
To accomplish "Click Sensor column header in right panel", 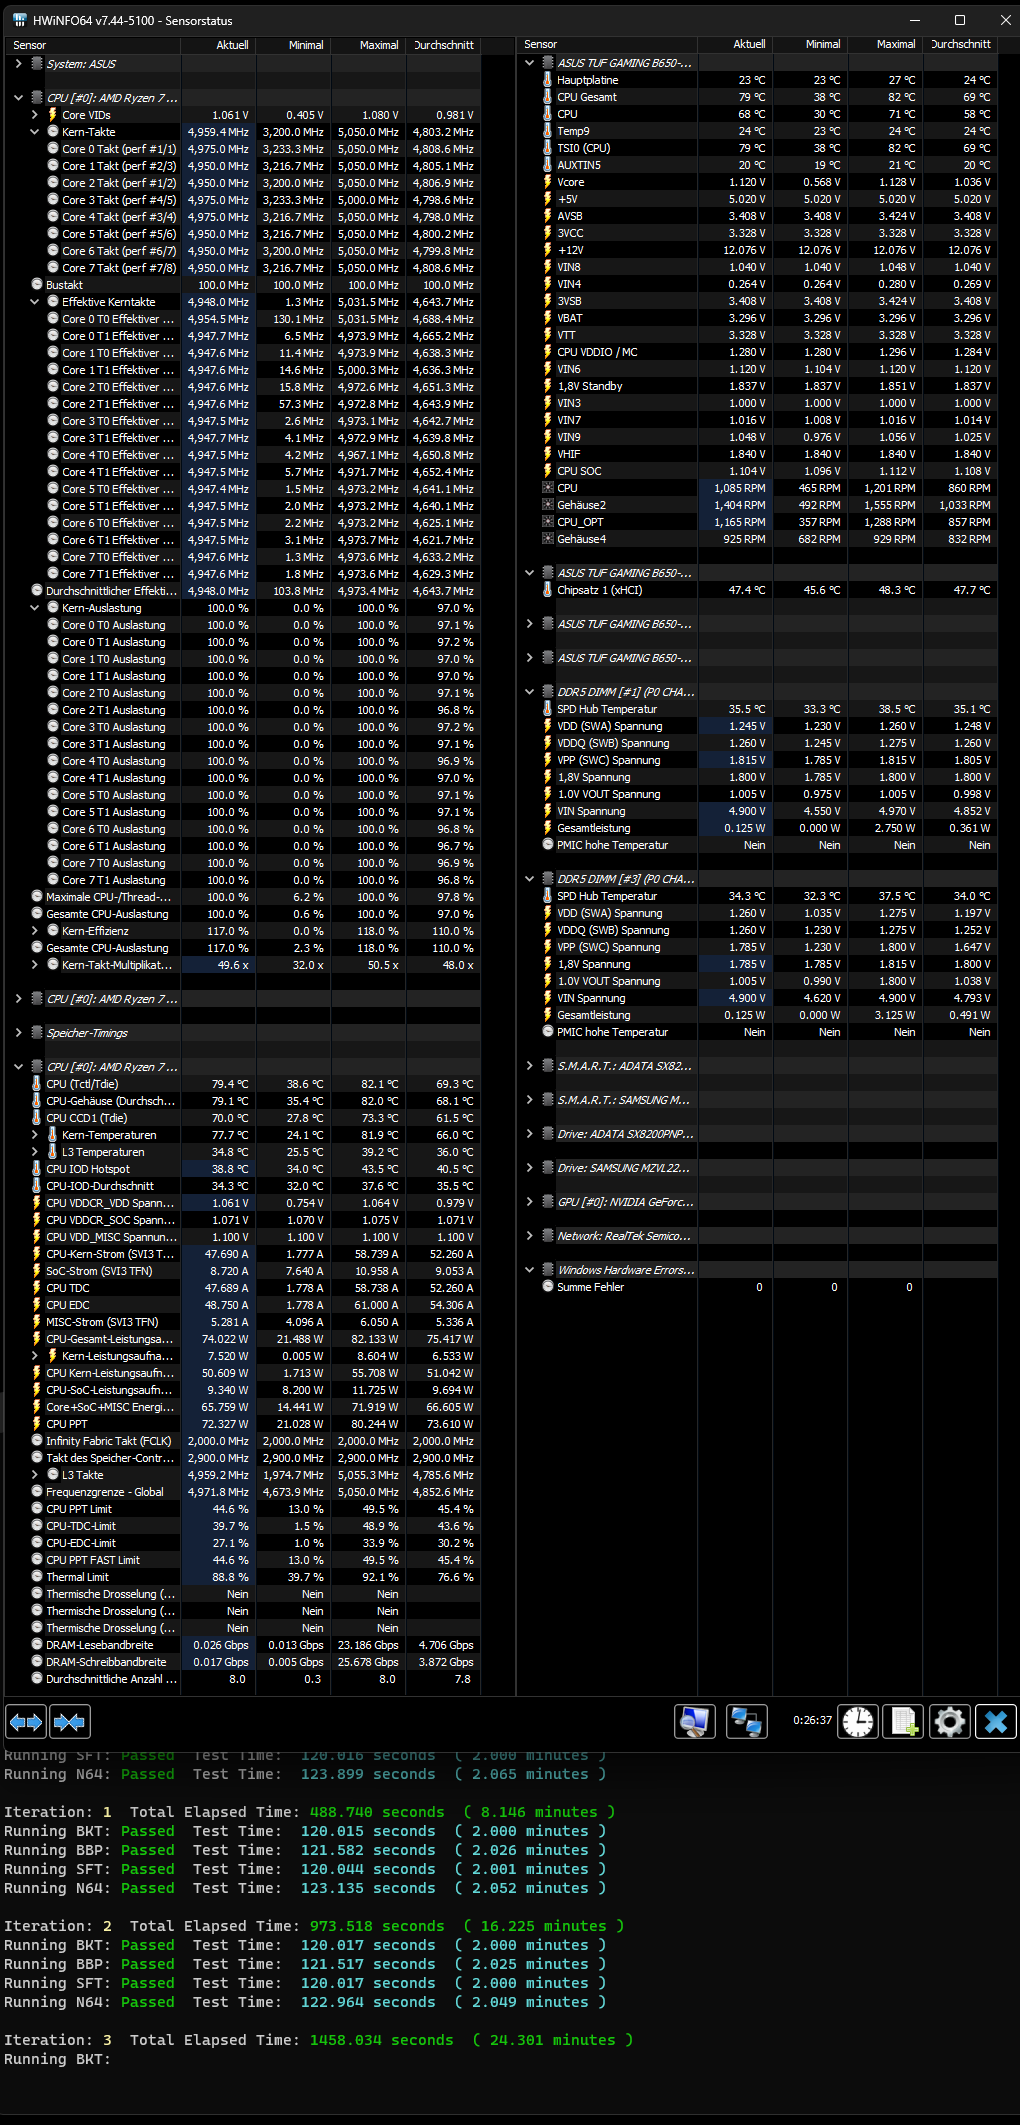I will (x=607, y=44).
